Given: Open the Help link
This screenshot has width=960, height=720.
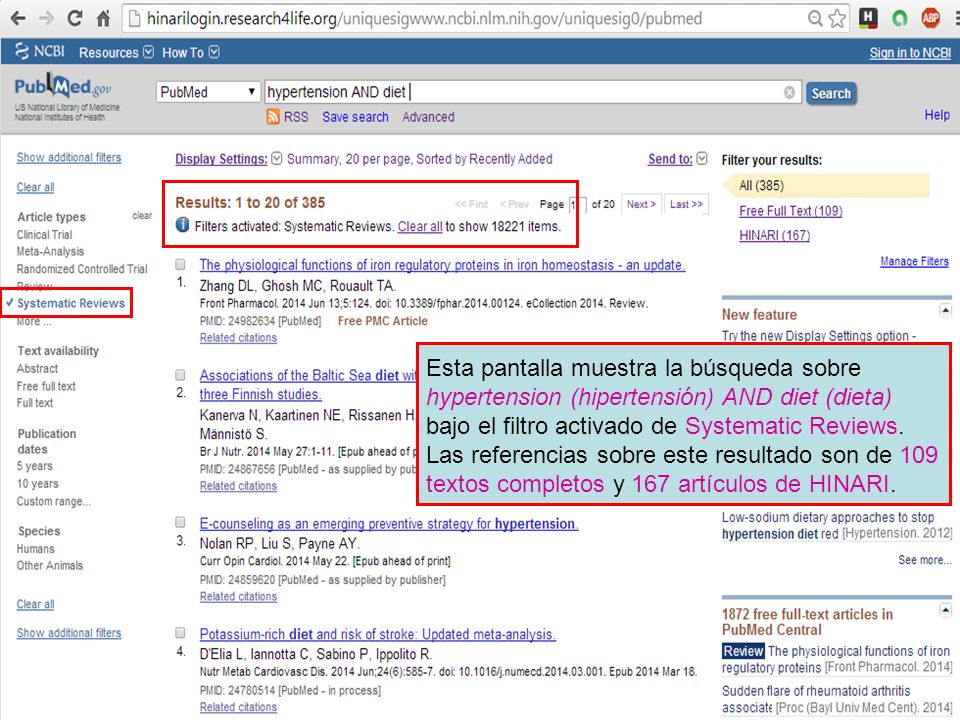Looking at the screenshot, I should (937, 115).
